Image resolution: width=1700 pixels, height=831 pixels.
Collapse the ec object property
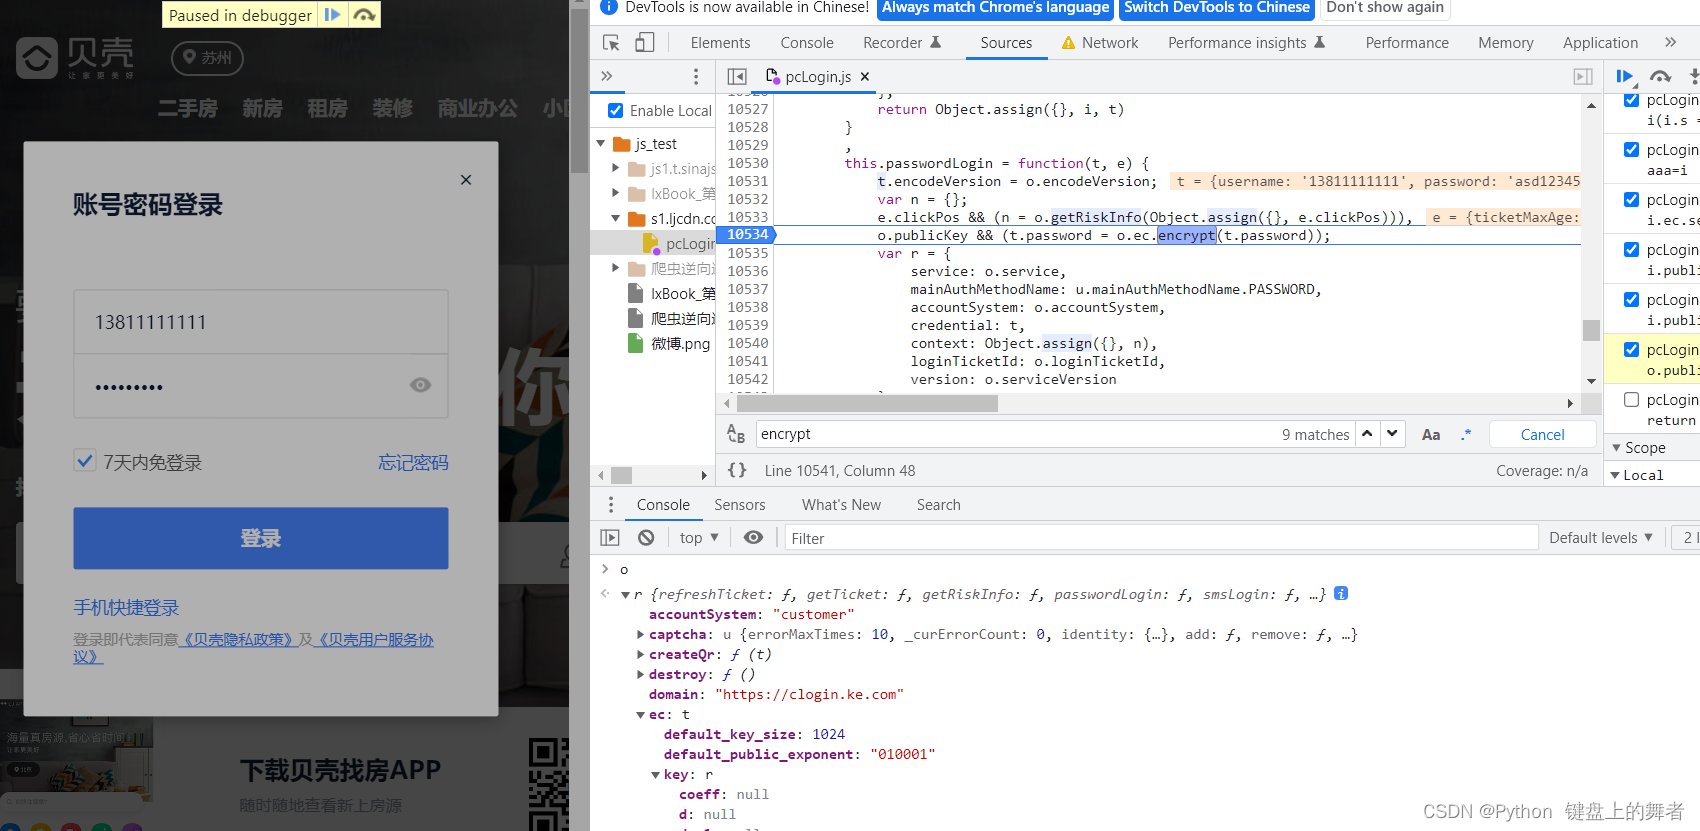pyautogui.click(x=641, y=714)
